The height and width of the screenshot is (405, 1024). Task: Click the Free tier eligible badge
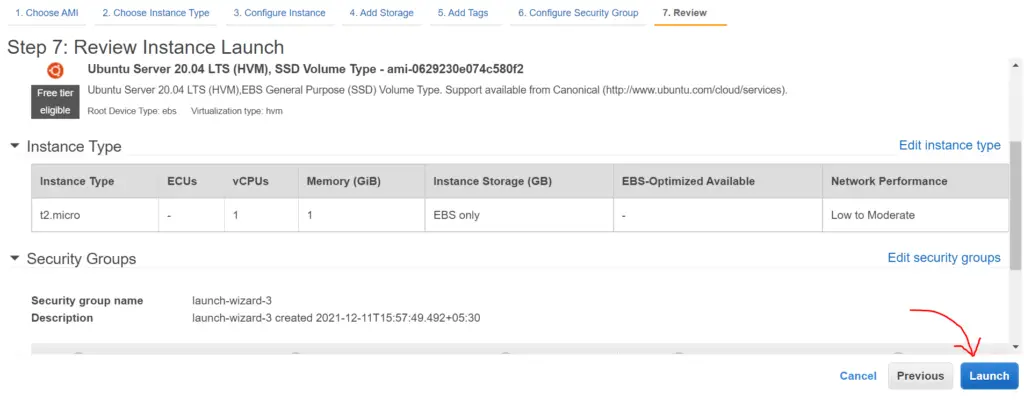coord(55,101)
